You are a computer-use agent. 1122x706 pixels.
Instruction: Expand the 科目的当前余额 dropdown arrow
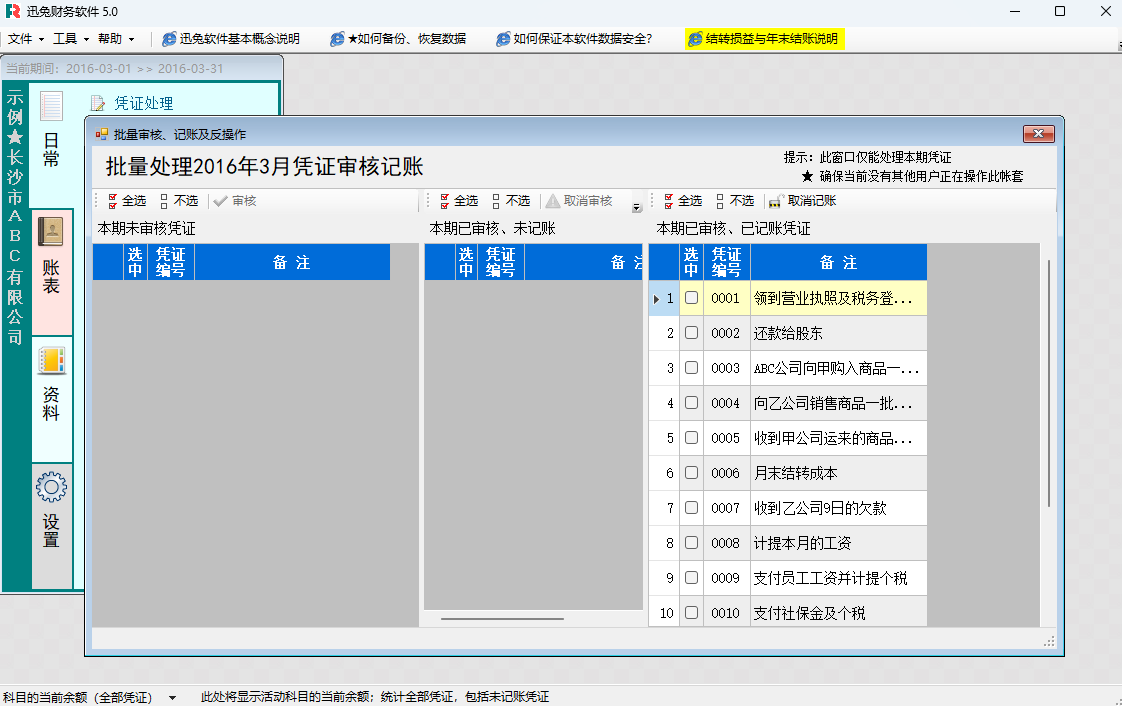tap(172, 697)
